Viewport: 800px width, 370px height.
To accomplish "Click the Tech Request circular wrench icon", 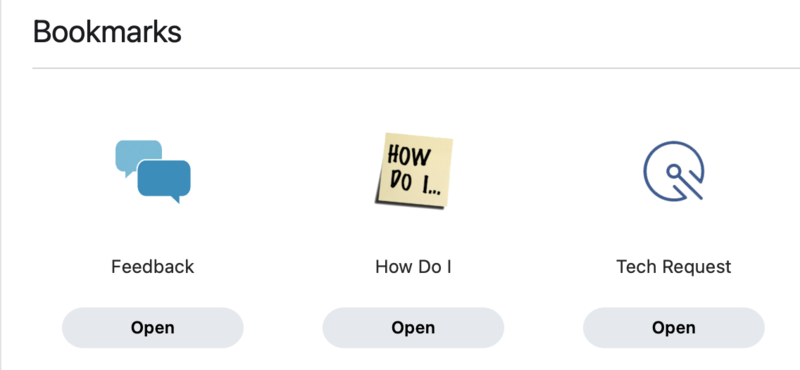I will click(673, 171).
